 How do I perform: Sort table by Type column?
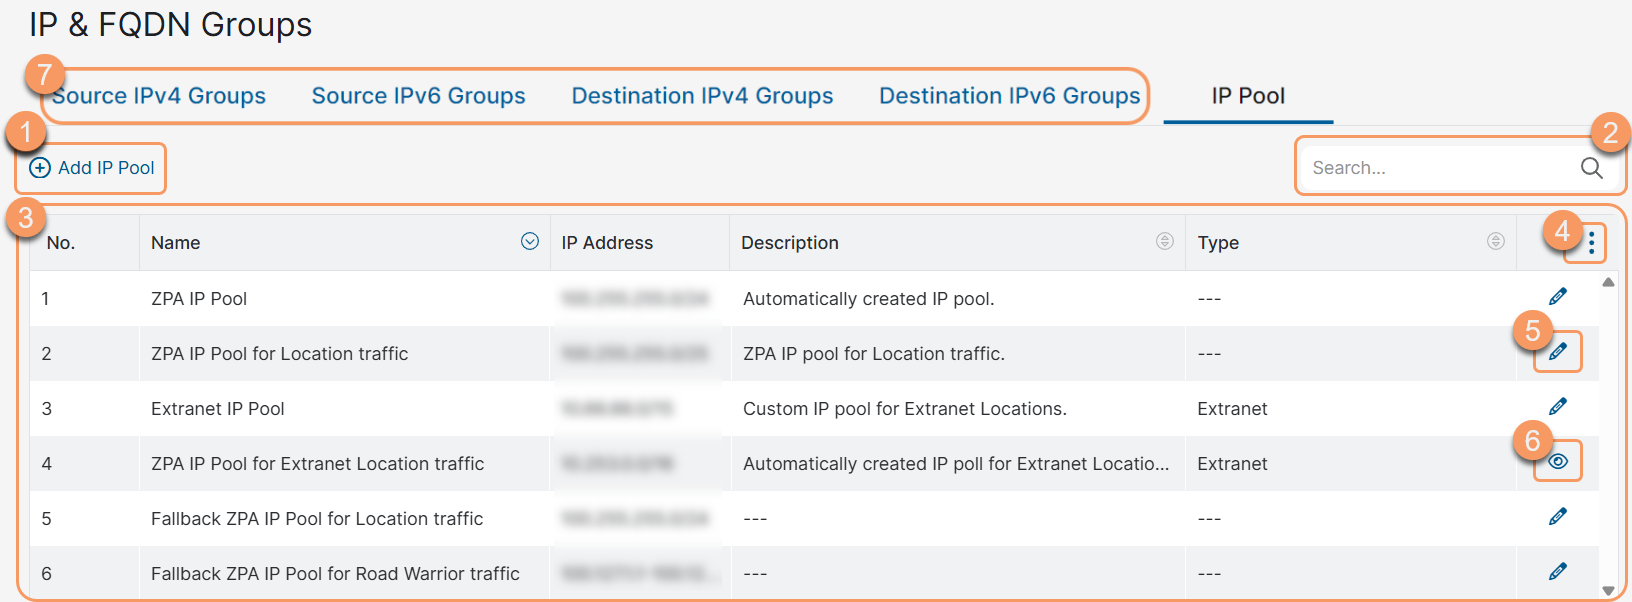coord(1495,242)
